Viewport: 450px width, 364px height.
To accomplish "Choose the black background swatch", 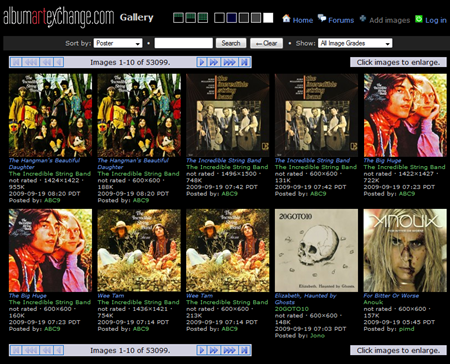I will [219, 18].
